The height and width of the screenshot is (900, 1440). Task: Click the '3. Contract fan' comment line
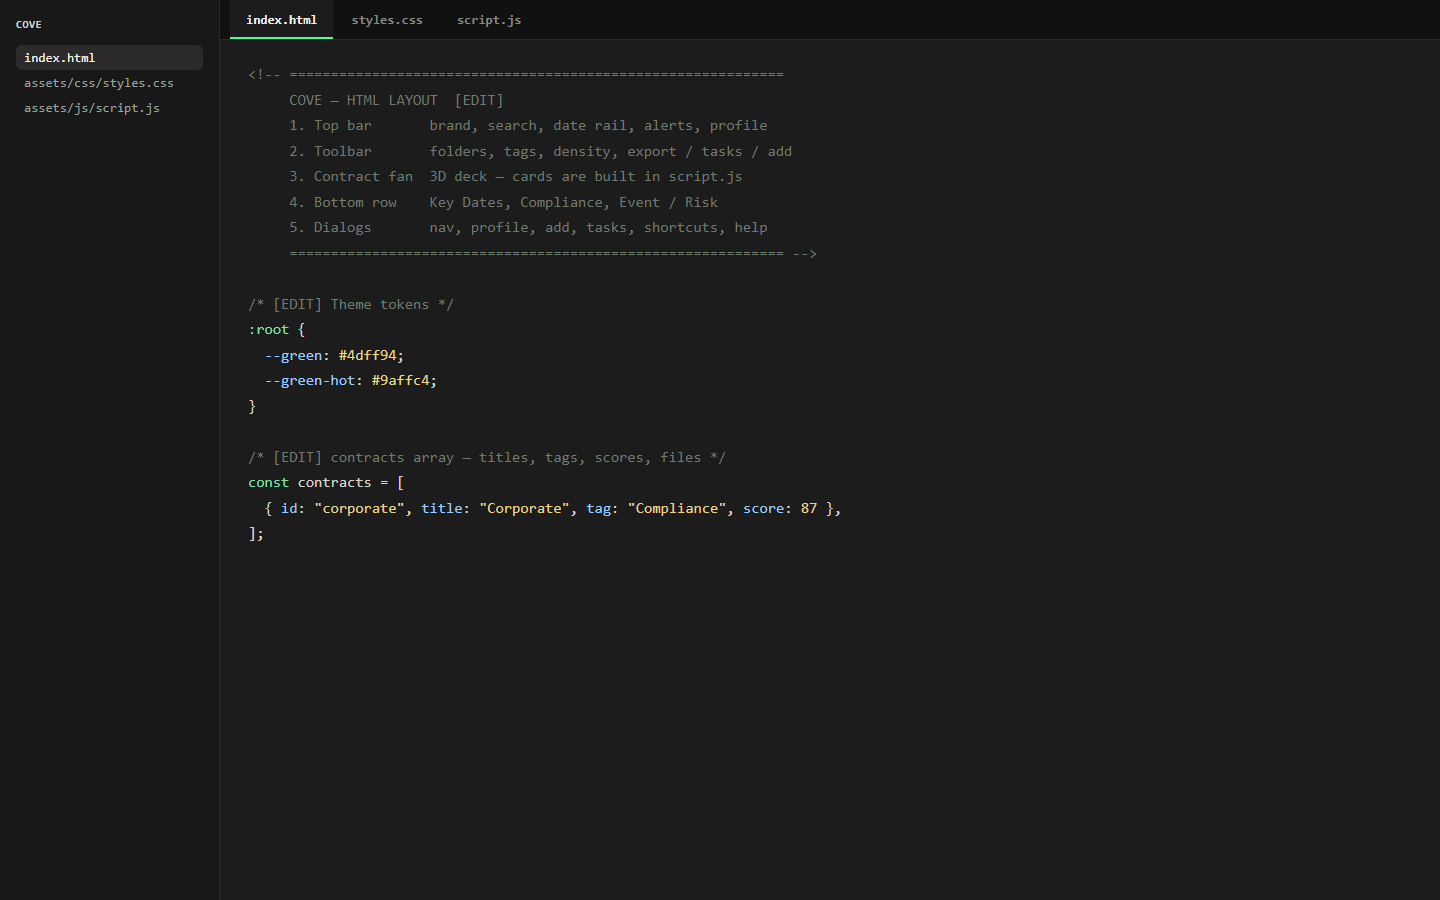pos(515,177)
